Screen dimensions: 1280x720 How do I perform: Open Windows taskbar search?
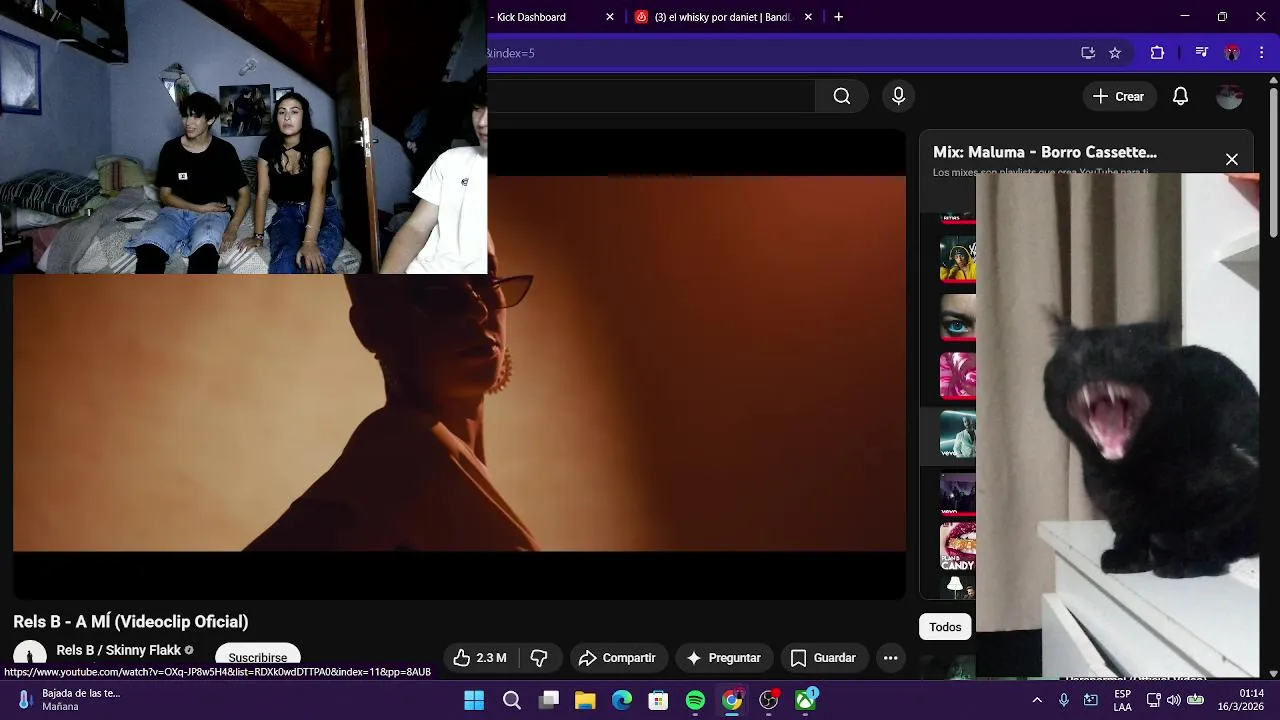pos(512,700)
